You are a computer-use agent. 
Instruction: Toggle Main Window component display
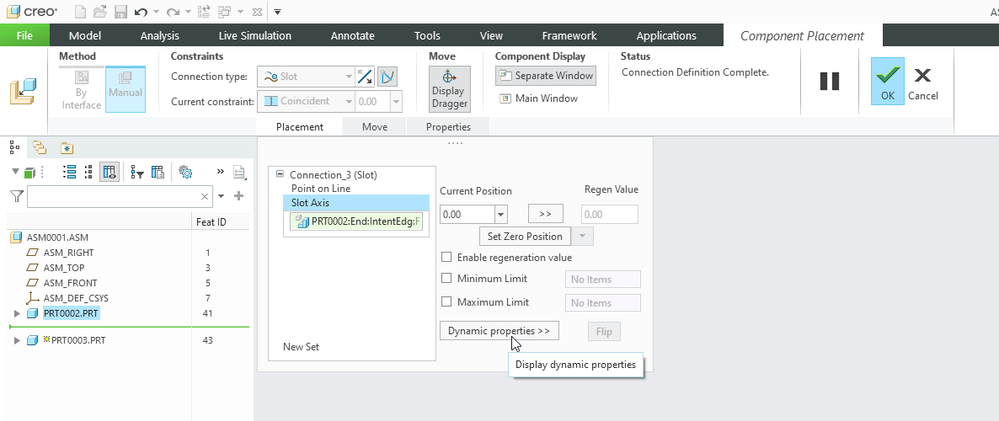click(x=539, y=99)
